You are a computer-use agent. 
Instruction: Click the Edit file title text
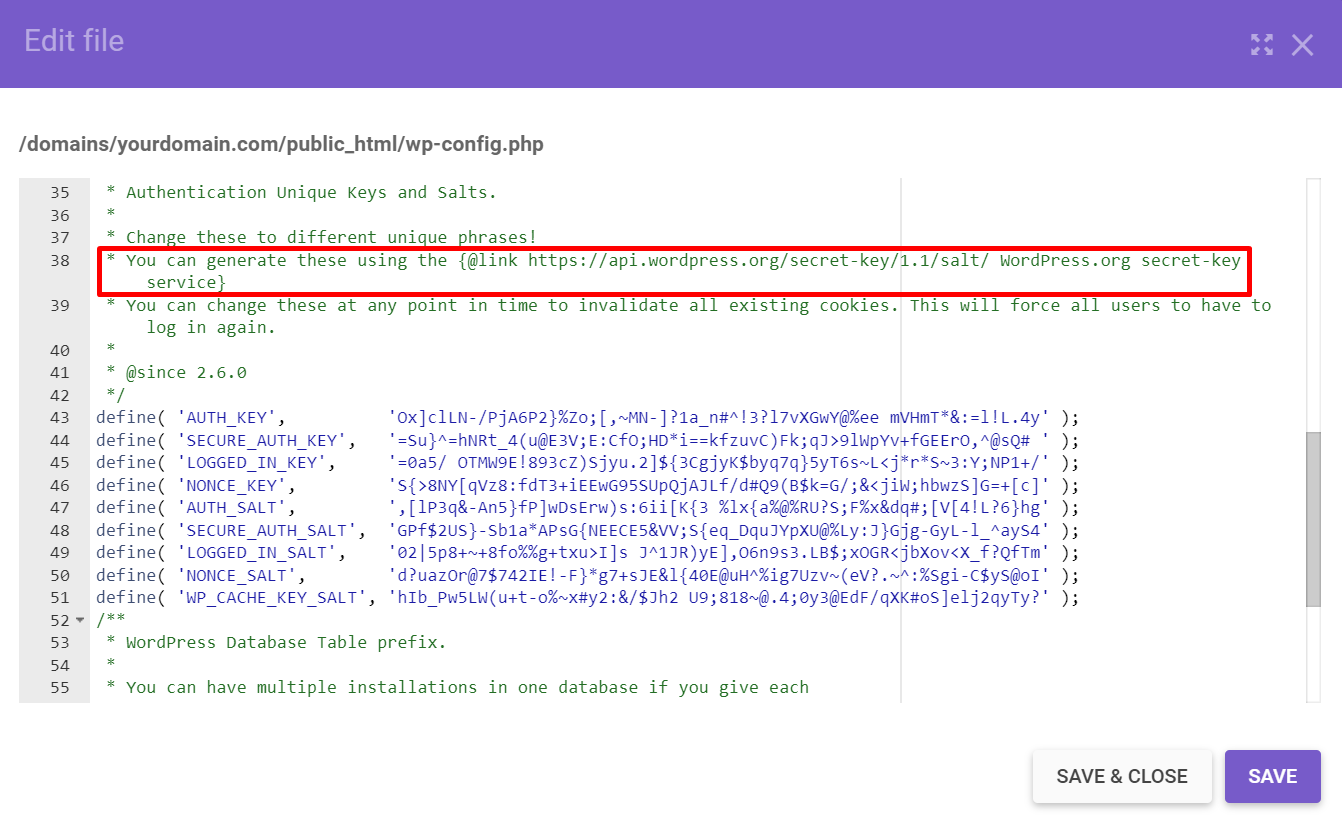[73, 41]
